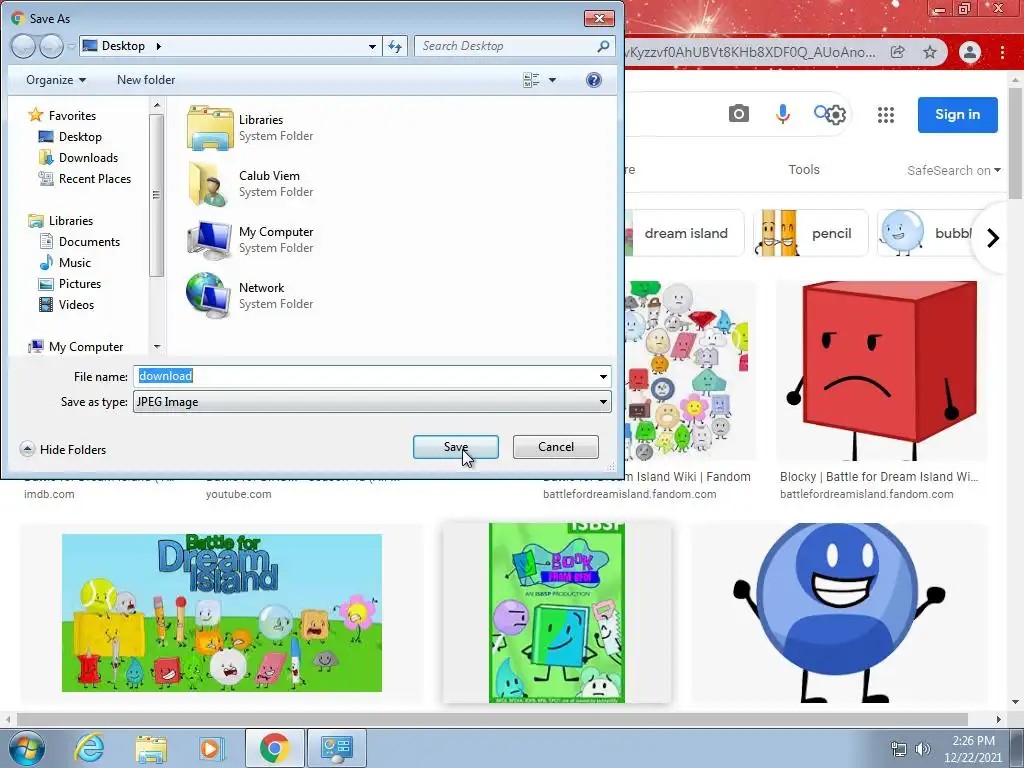Click the Save button

tap(456, 447)
